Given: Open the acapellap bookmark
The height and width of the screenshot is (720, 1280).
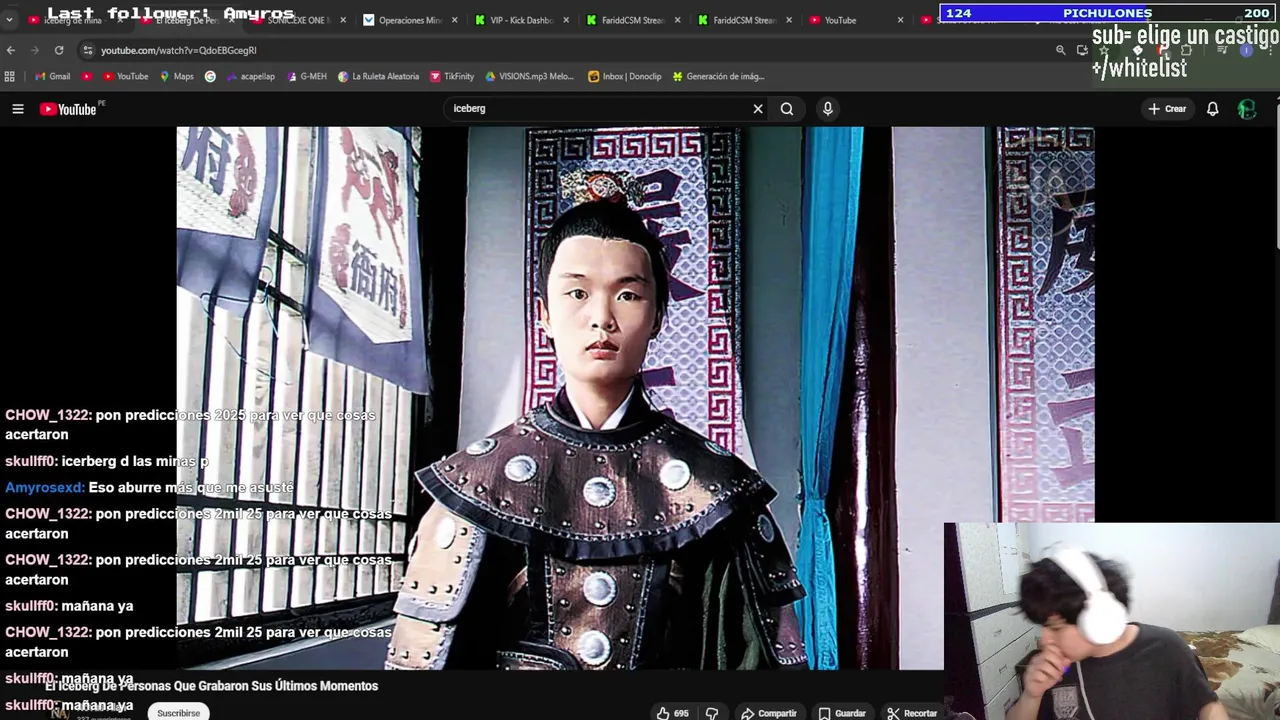Looking at the screenshot, I should [250, 76].
